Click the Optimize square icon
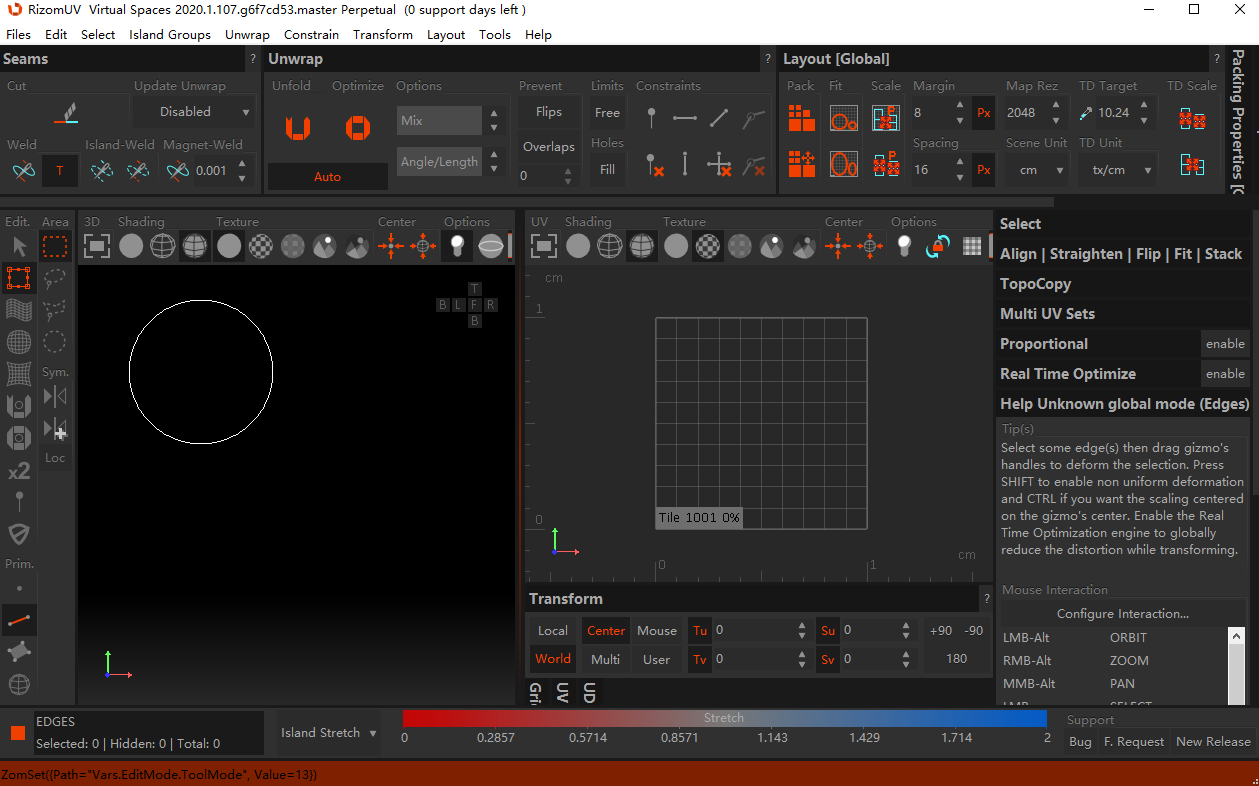Screen dimensions: 1259x786 (x=357, y=127)
